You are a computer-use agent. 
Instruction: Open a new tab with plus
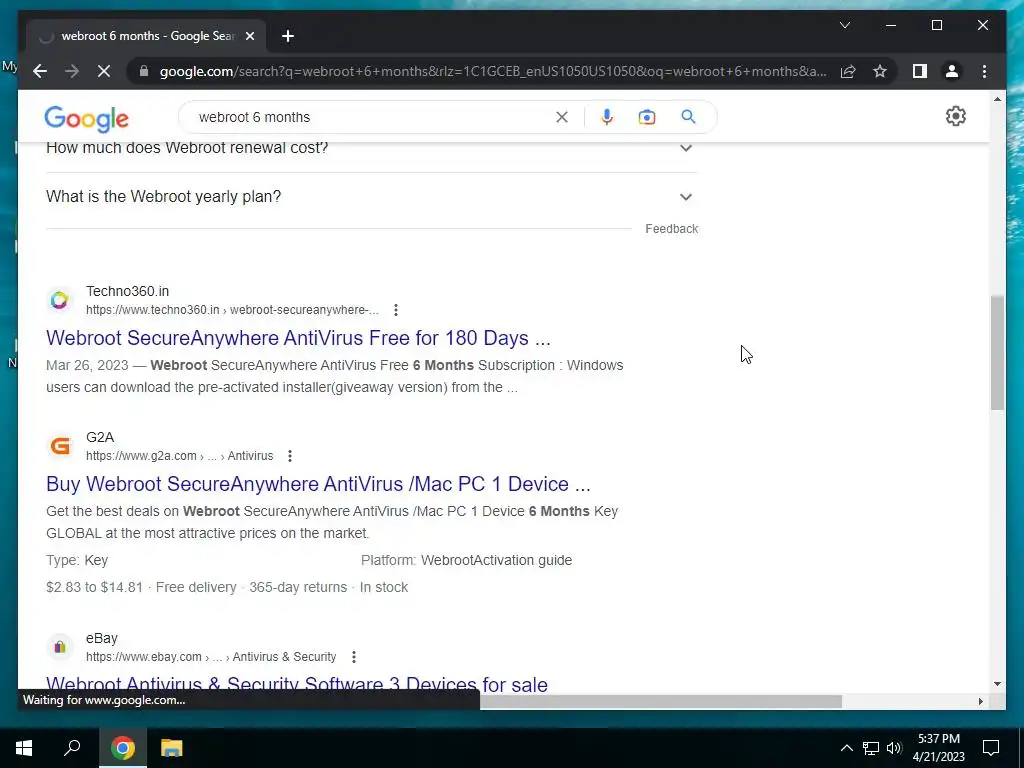coord(288,36)
